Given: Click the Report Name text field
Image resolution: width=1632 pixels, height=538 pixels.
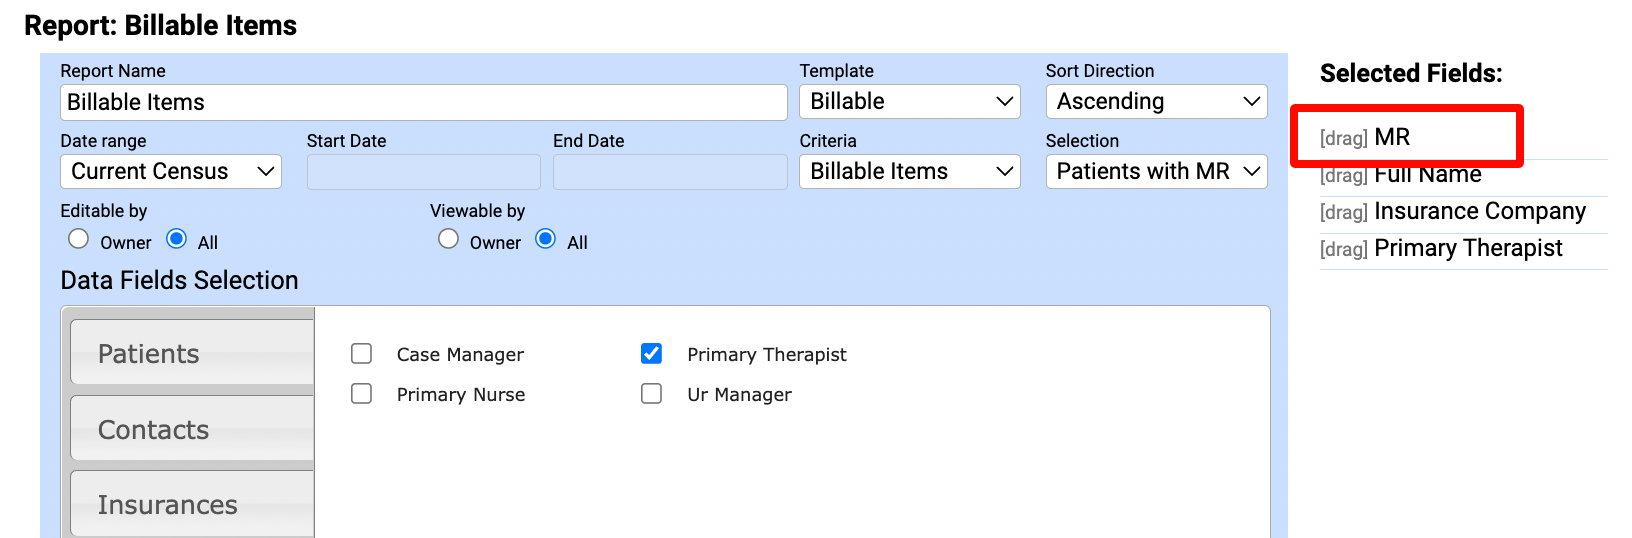Looking at the screenshot, I should click(423, 102).
